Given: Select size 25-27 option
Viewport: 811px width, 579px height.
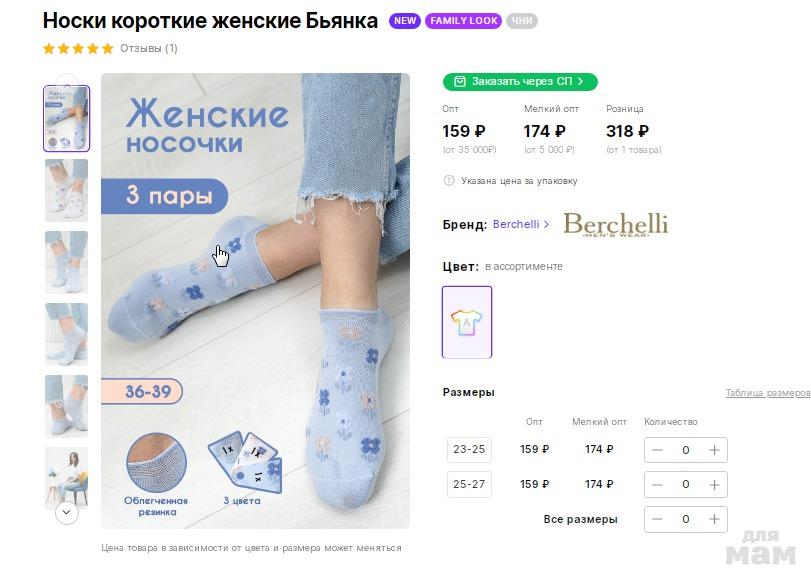Looking at the screenshot, I should pyautogui.click(x=469, y=485).
